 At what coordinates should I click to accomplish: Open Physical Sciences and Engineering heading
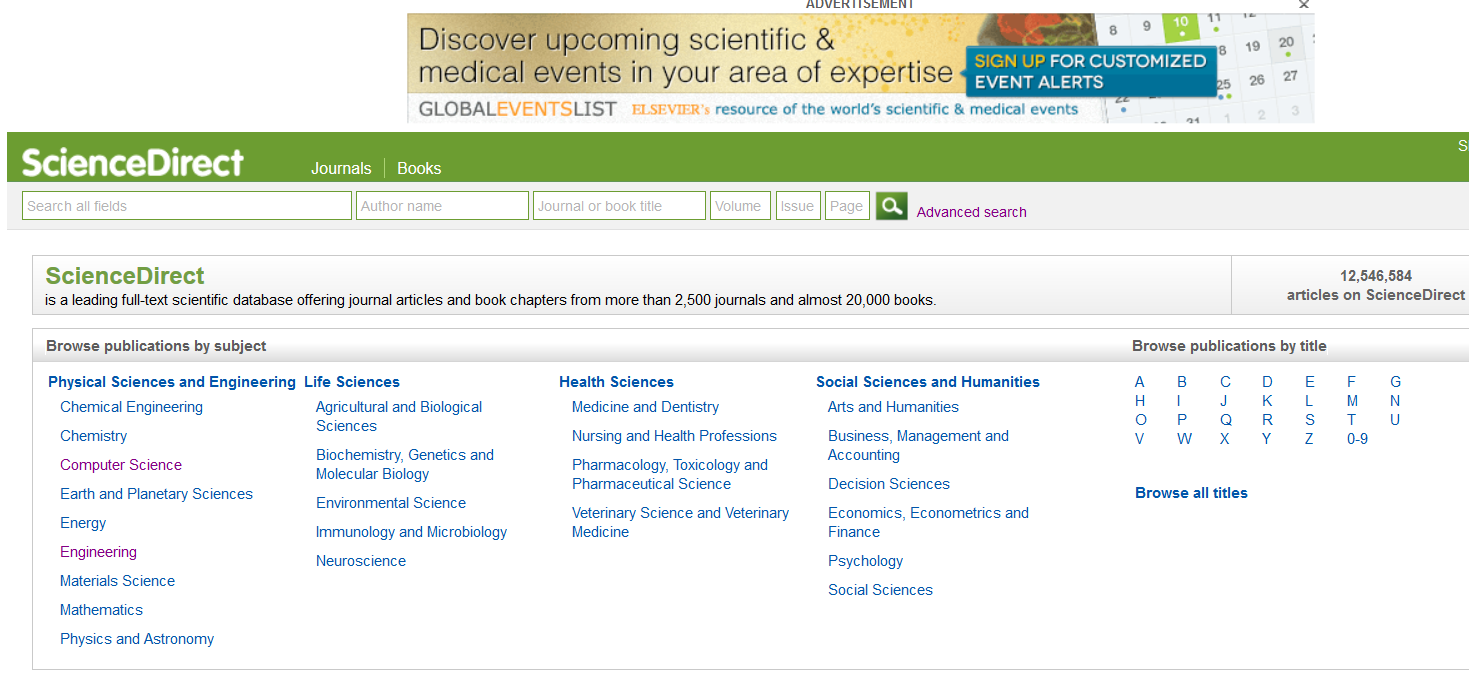(172, 382)
